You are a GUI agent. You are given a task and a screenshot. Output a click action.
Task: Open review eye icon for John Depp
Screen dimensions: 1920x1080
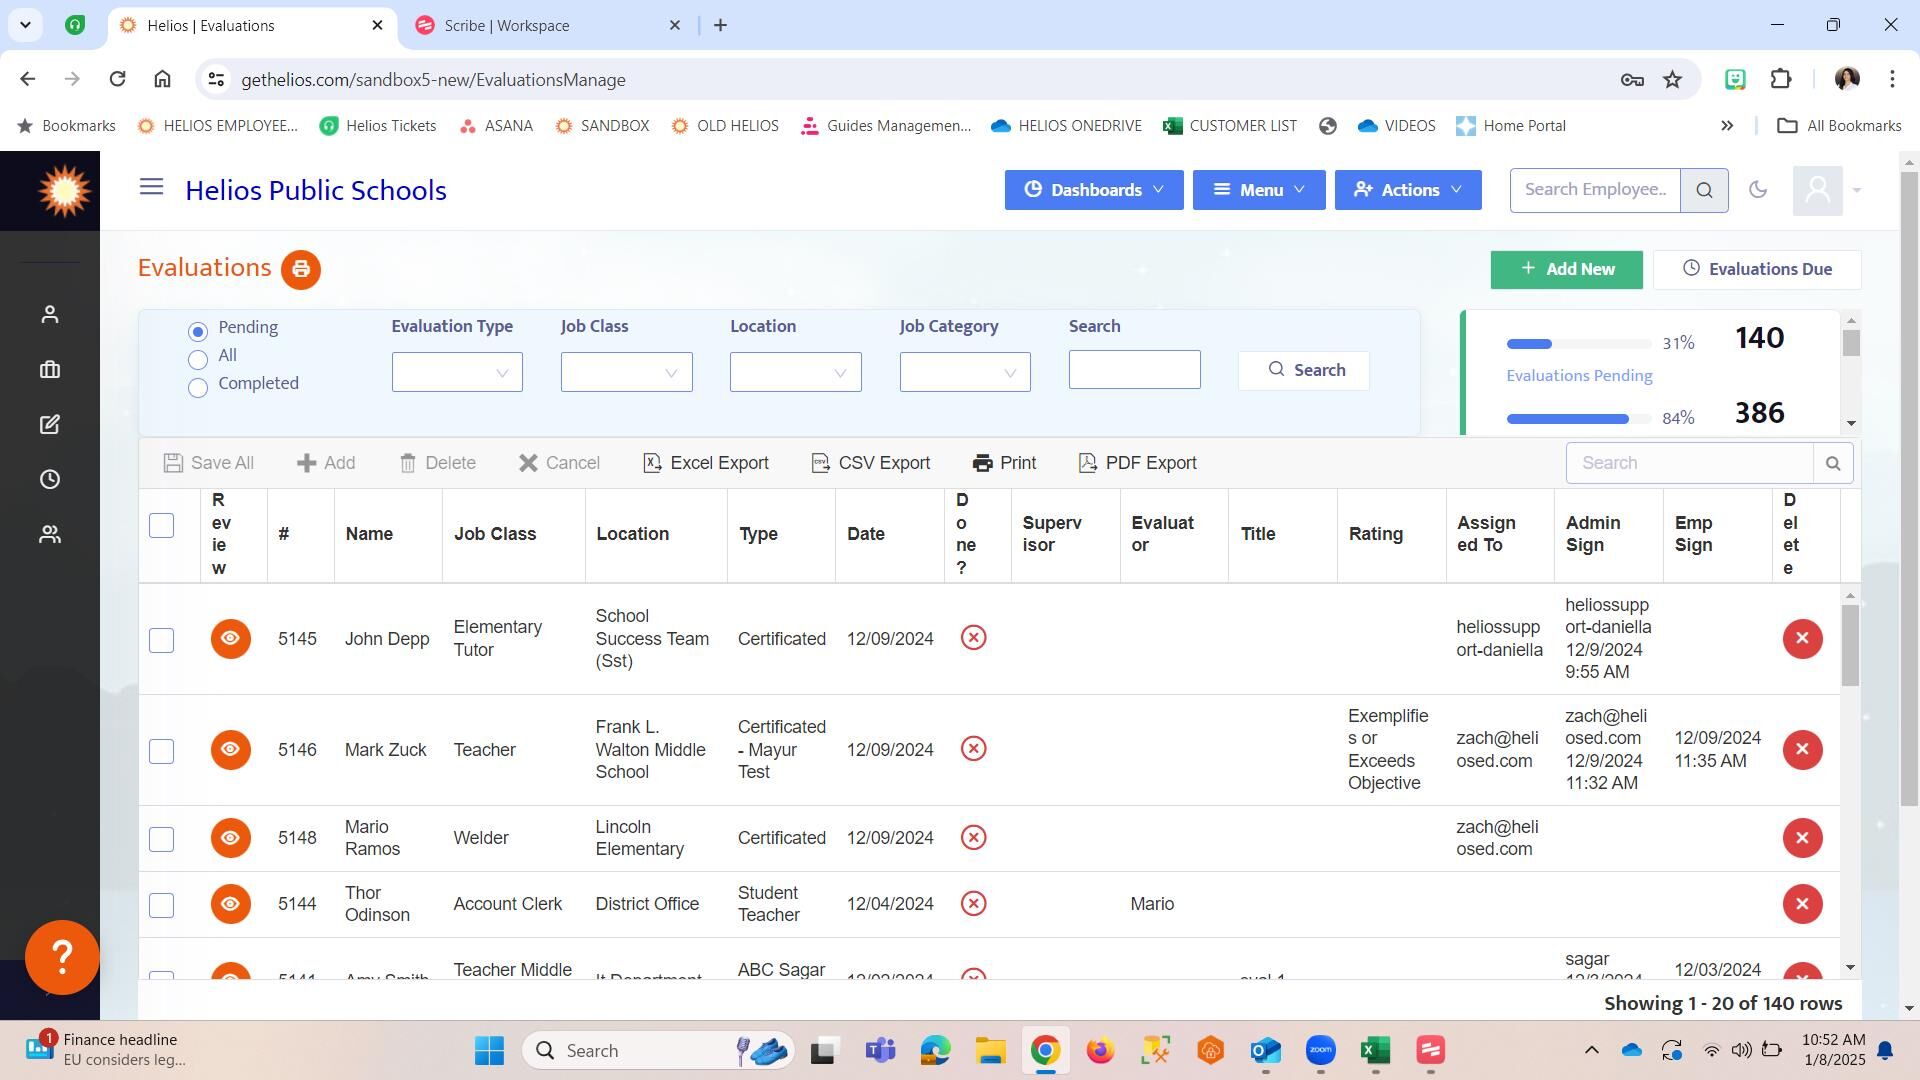coord(230,639)
